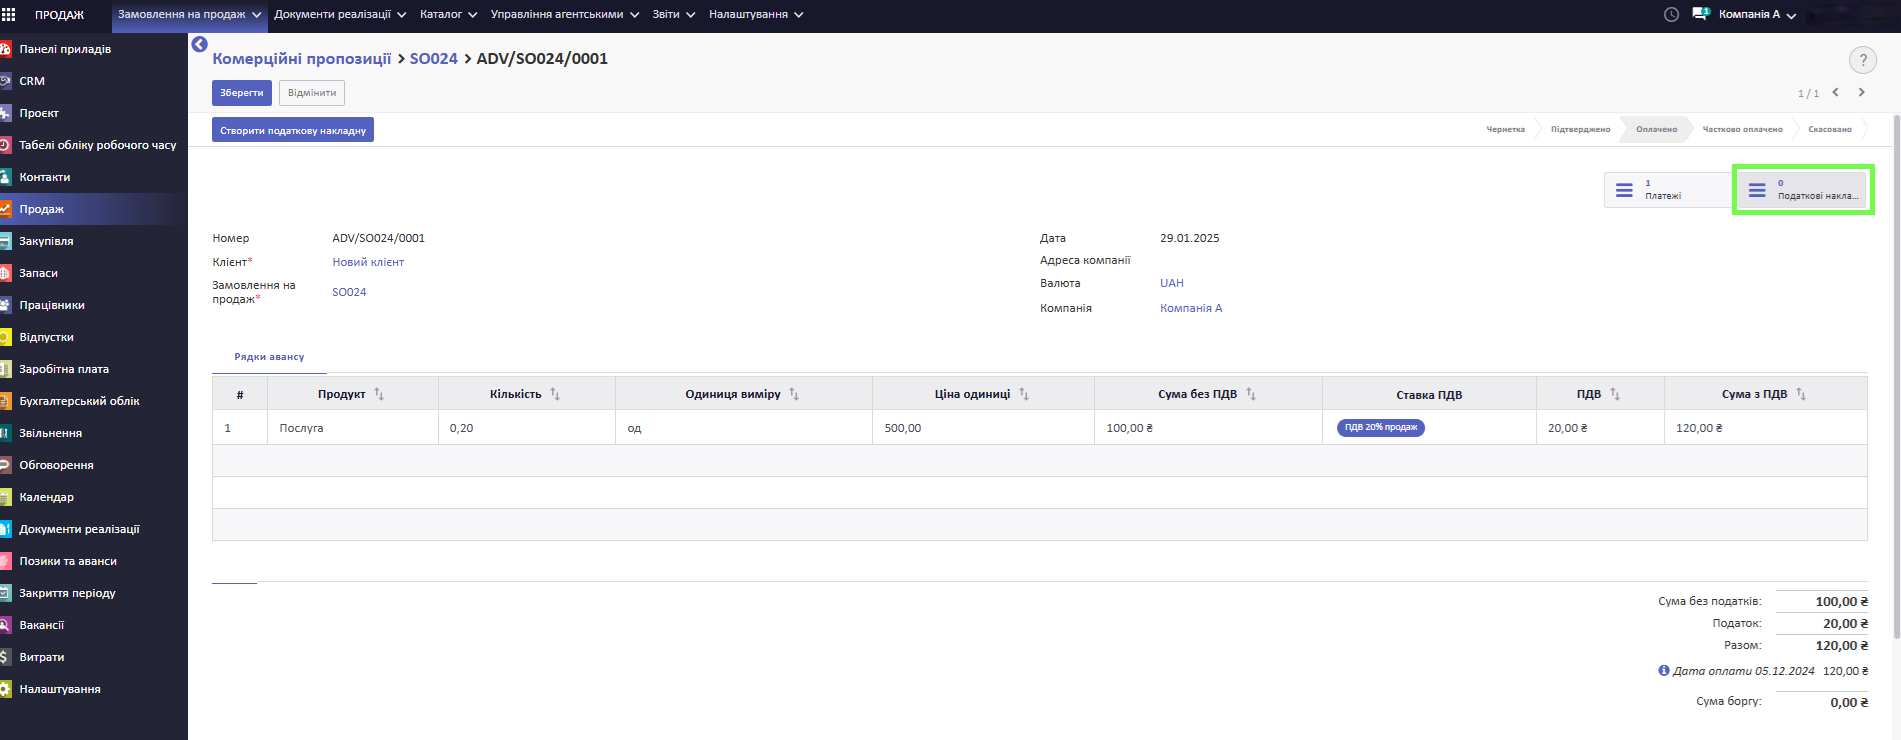Open the Заробітна плата sidebar icon
The height and width of the screenshot is (740, 1901).
[x=5, y=369]
